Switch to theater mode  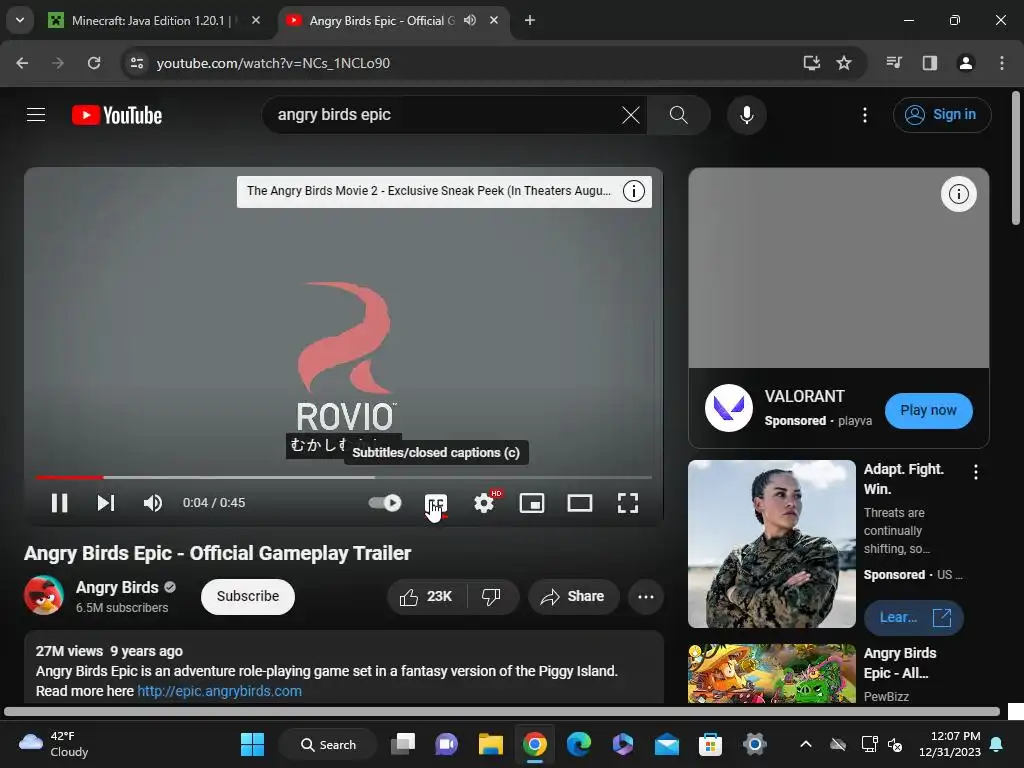click(x=580, y=503)
